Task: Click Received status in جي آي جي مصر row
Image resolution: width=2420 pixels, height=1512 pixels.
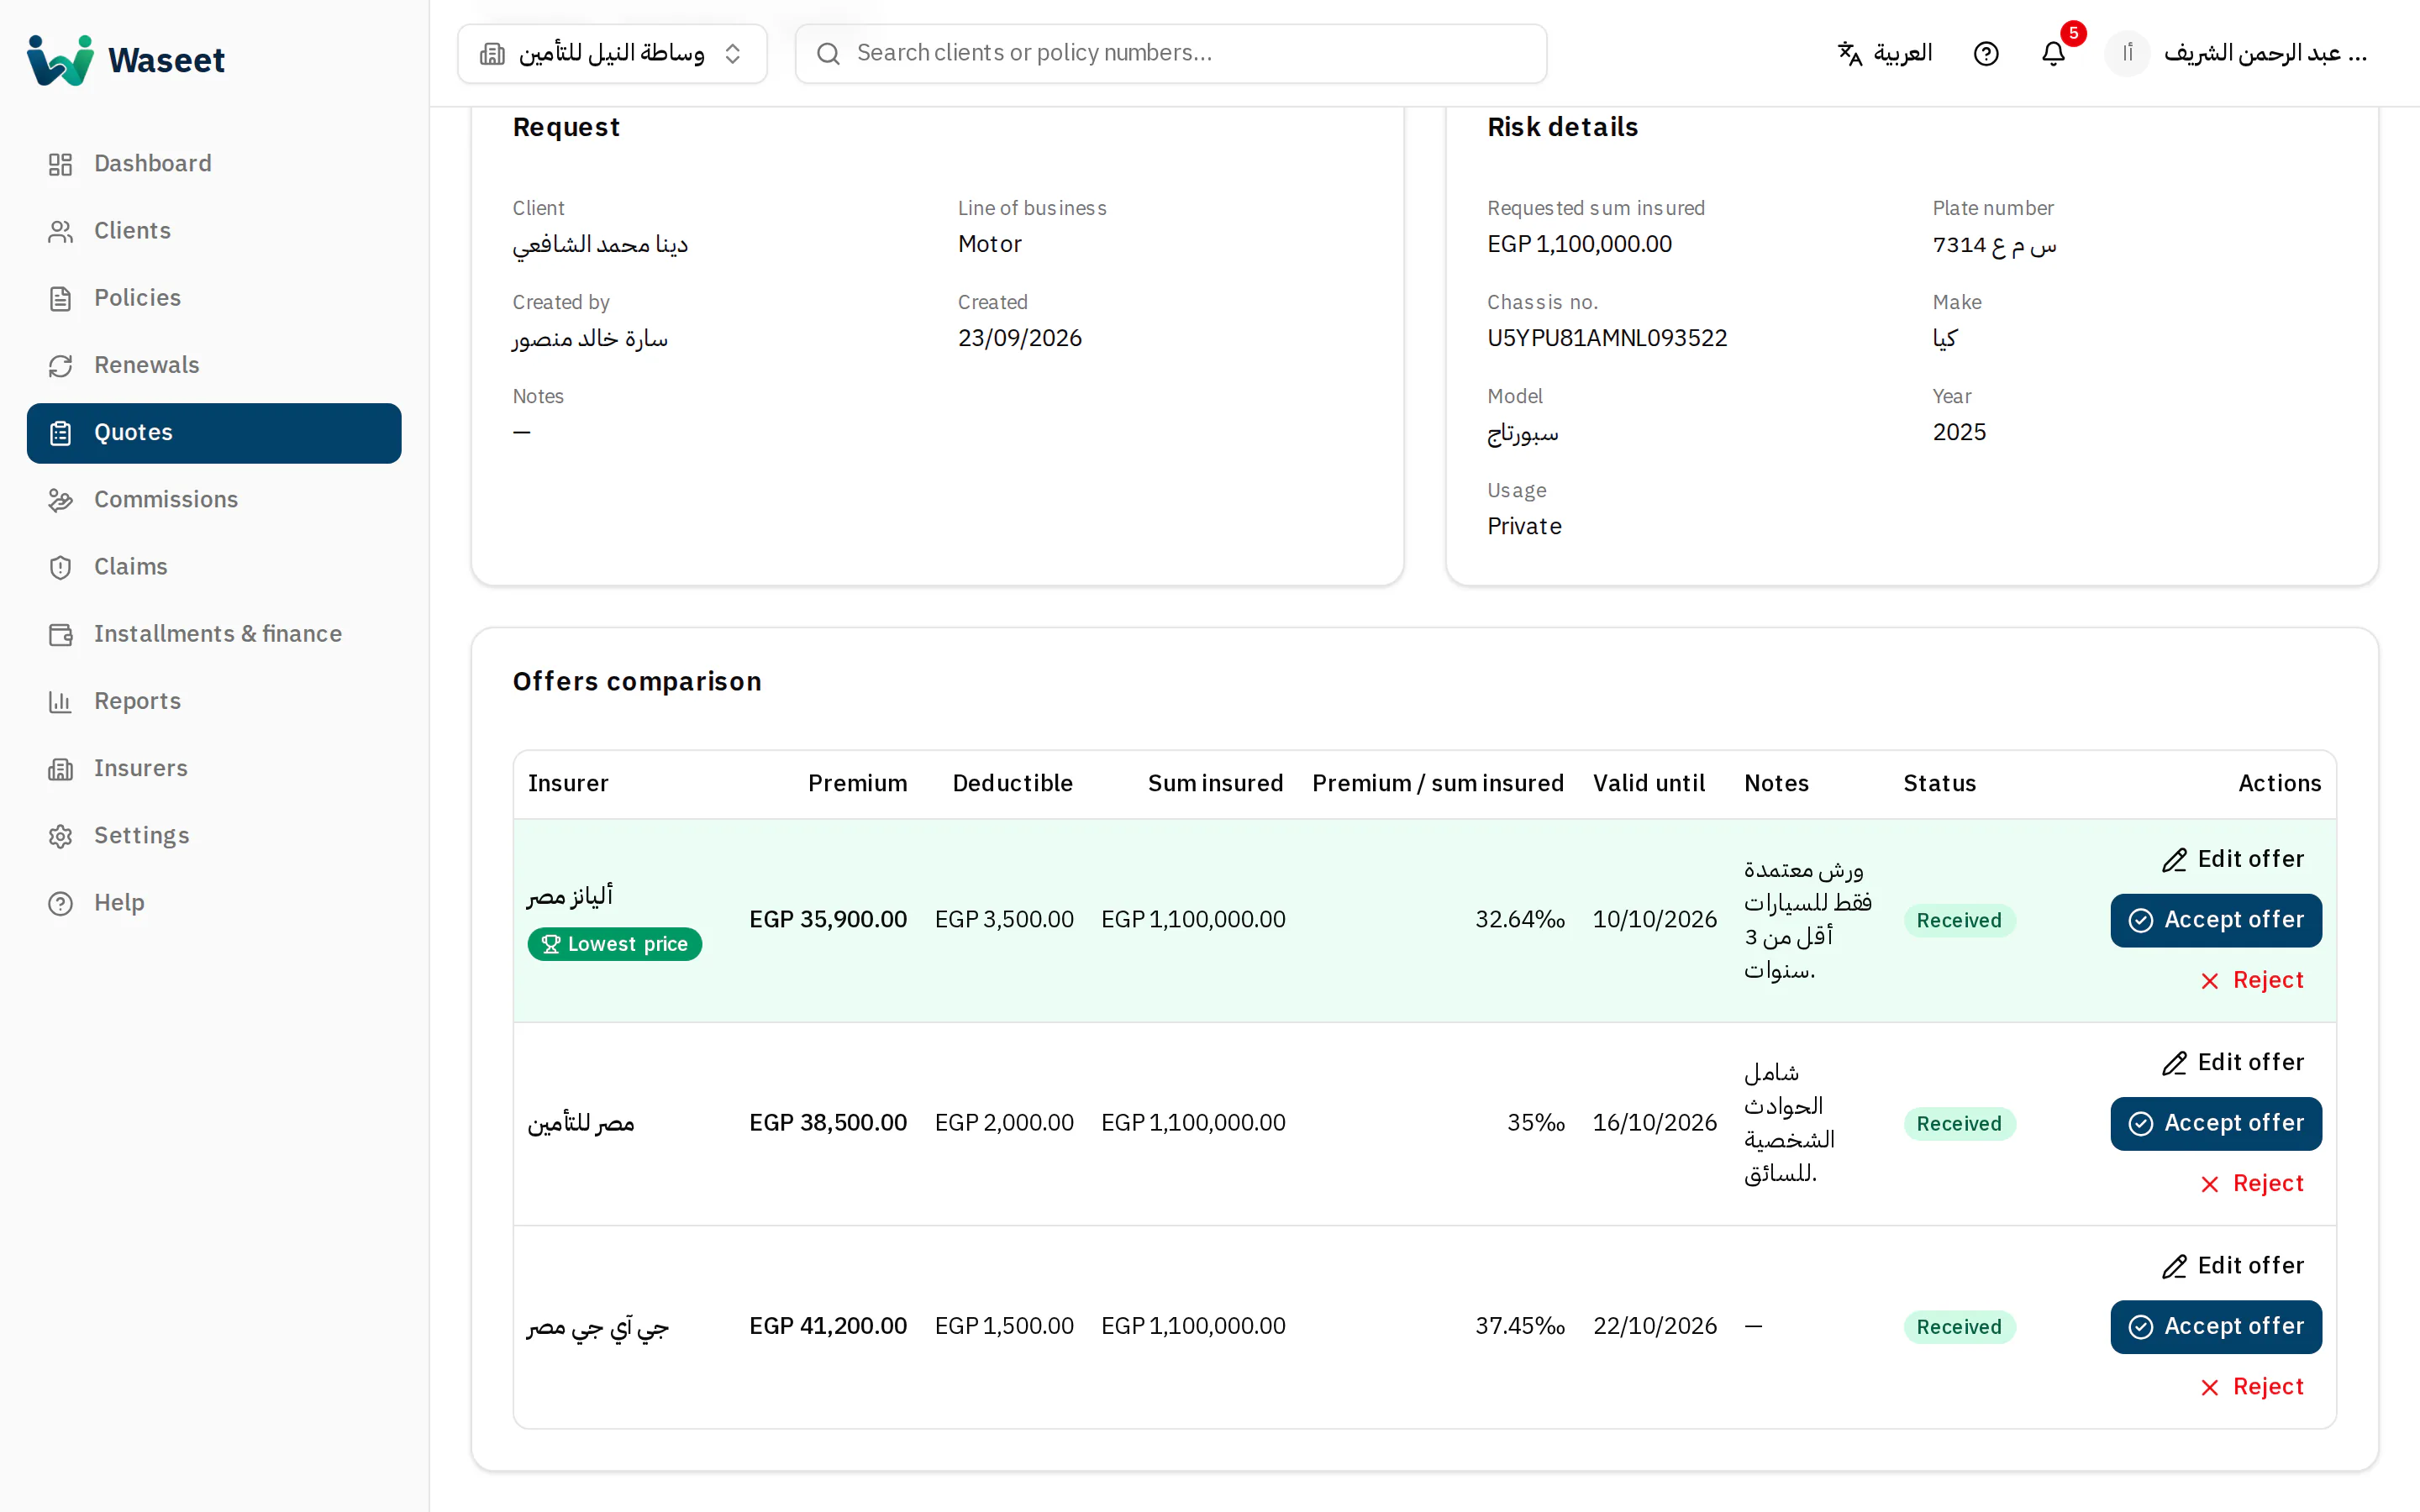Action: pos(1959,1327)
